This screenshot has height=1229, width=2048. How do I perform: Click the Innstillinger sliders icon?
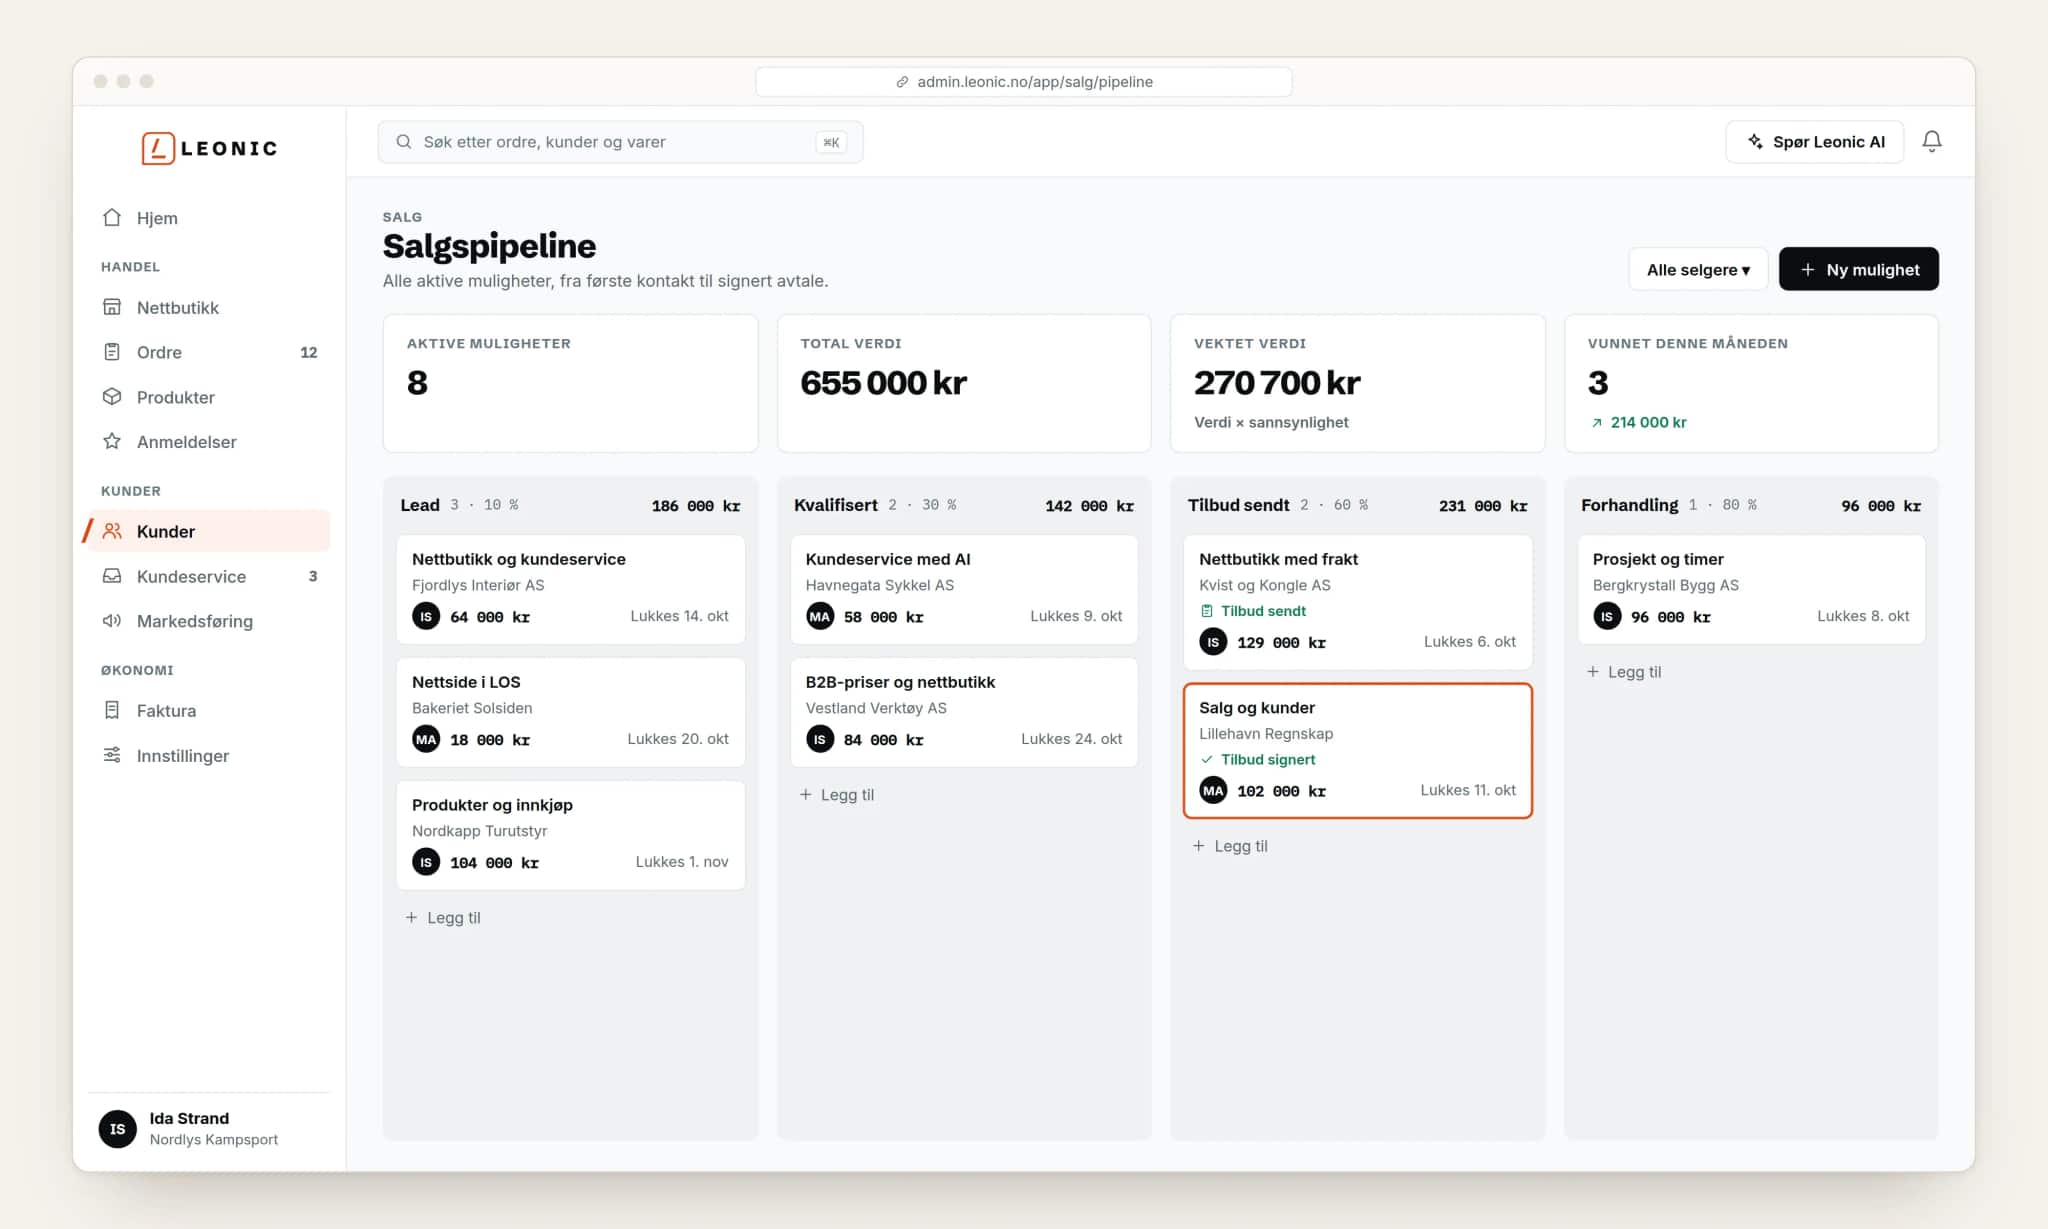tap(112, 755)
